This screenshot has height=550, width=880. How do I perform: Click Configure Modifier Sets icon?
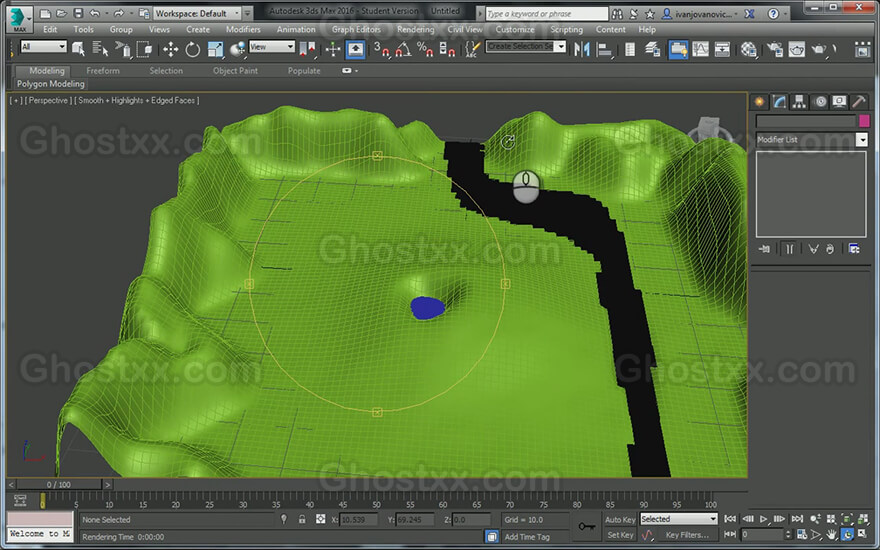854,249
